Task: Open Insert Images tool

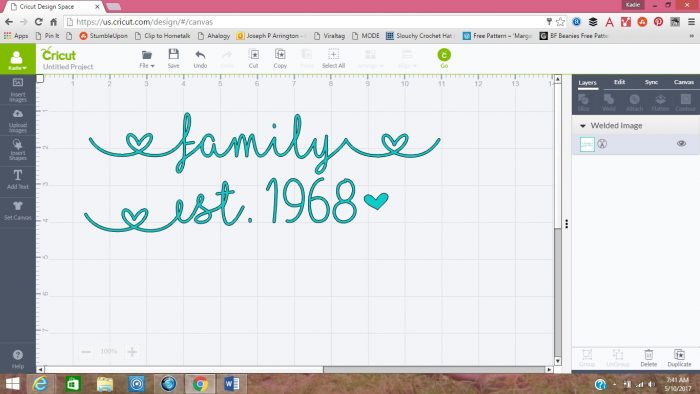Action: (18, 90)
